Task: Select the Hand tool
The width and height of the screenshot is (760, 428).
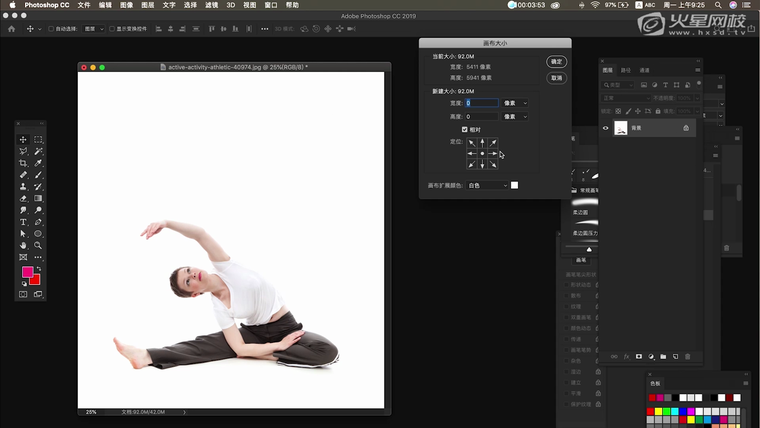Action: (23, 245)
